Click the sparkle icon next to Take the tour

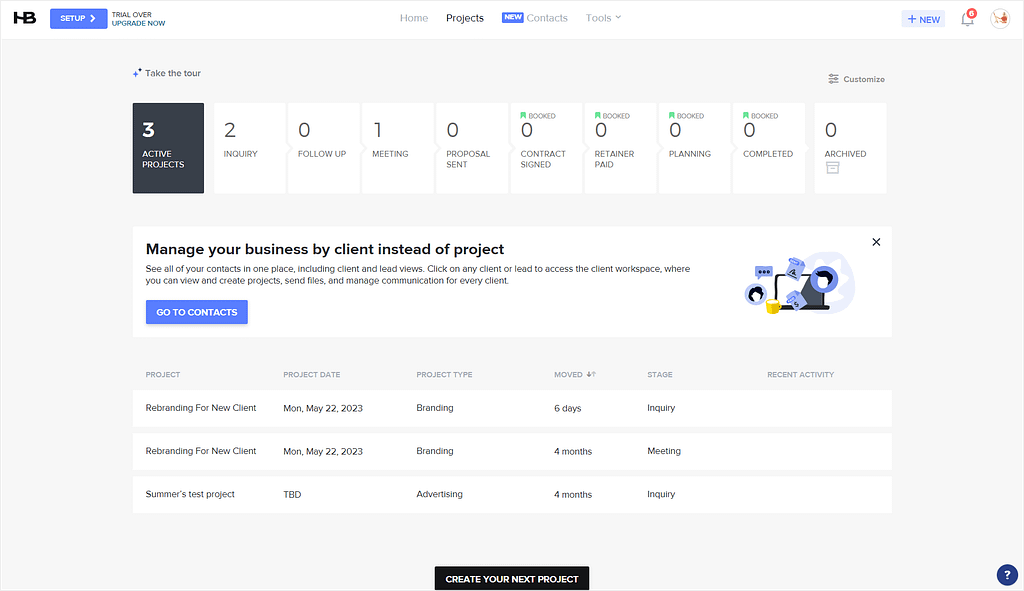point(136,71)
